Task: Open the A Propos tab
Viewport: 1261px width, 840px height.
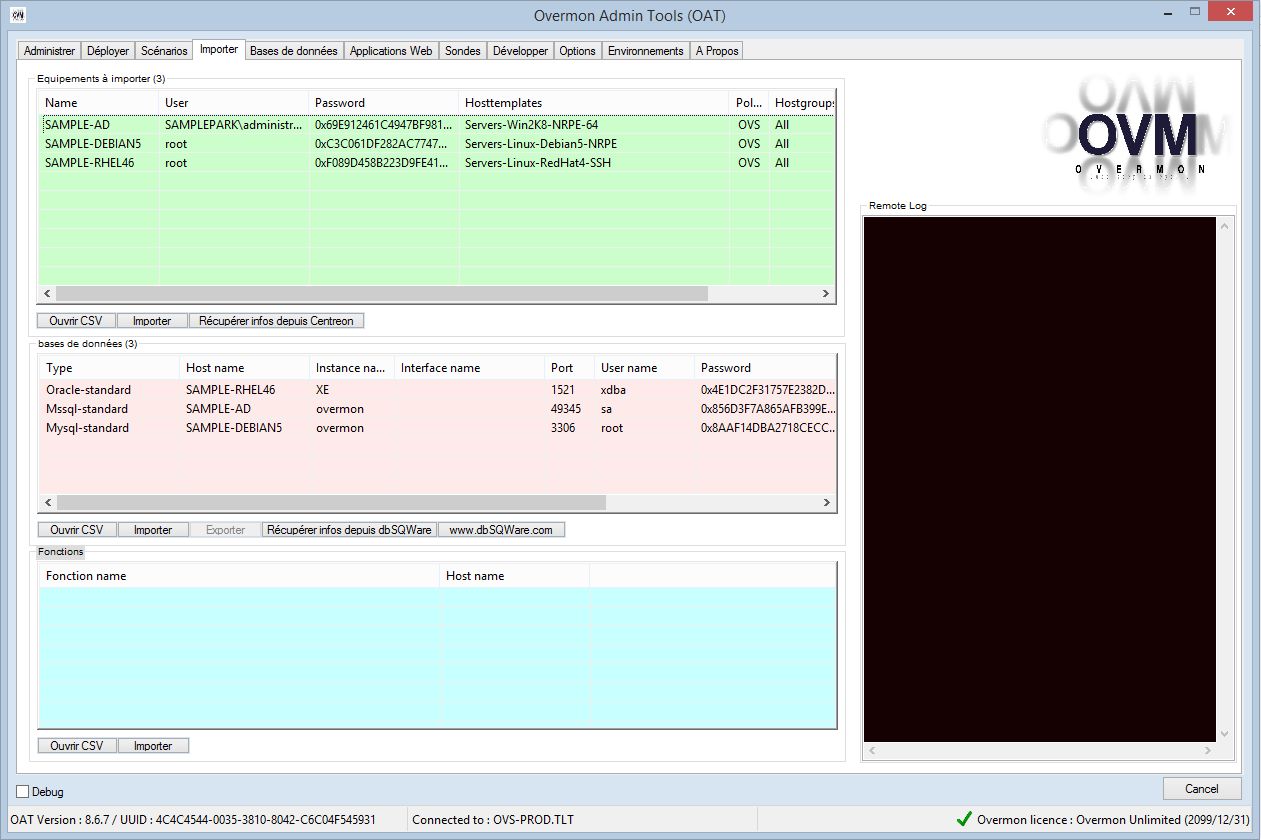Action: (x=717, y=51)
